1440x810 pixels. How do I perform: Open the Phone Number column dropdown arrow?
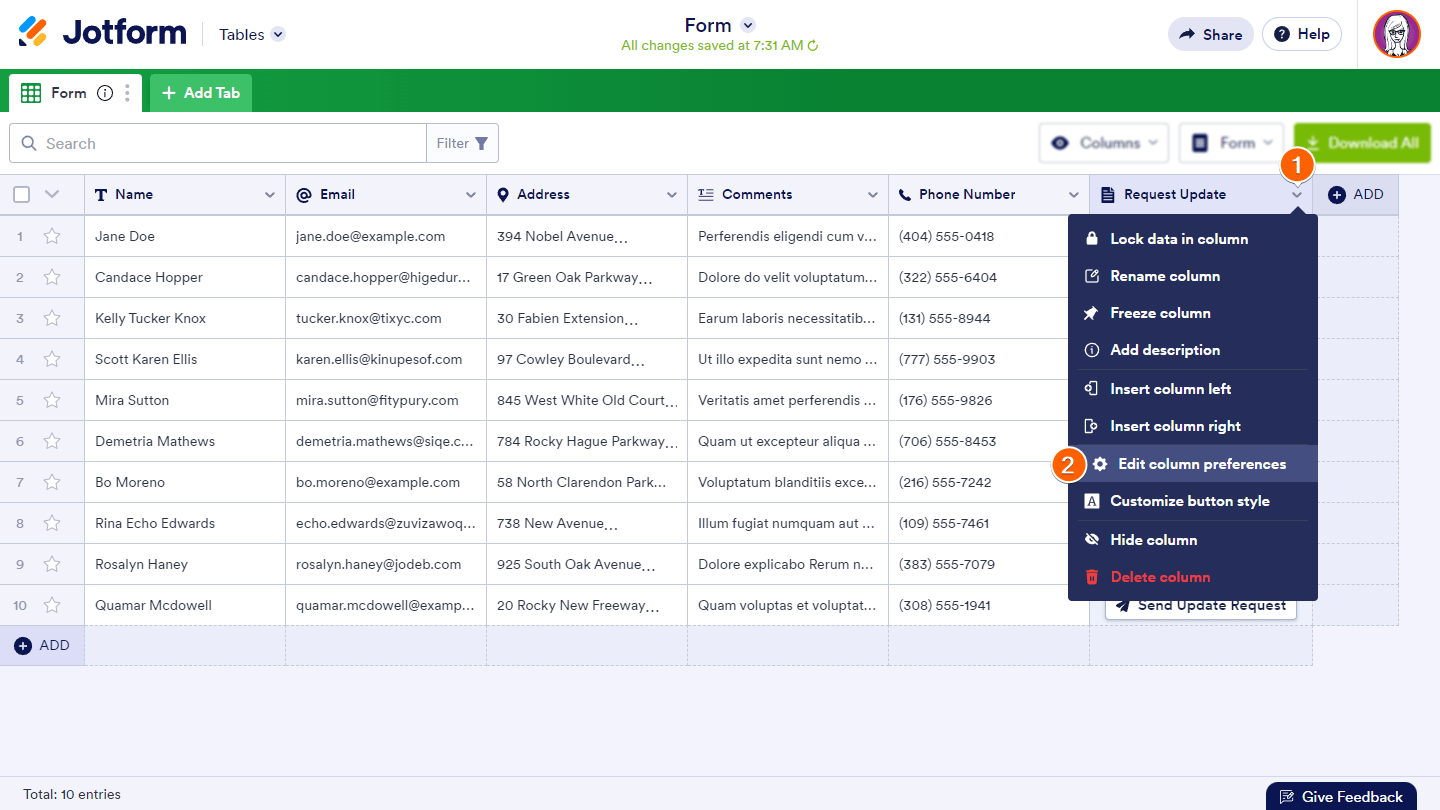(x=1073, y=195)
